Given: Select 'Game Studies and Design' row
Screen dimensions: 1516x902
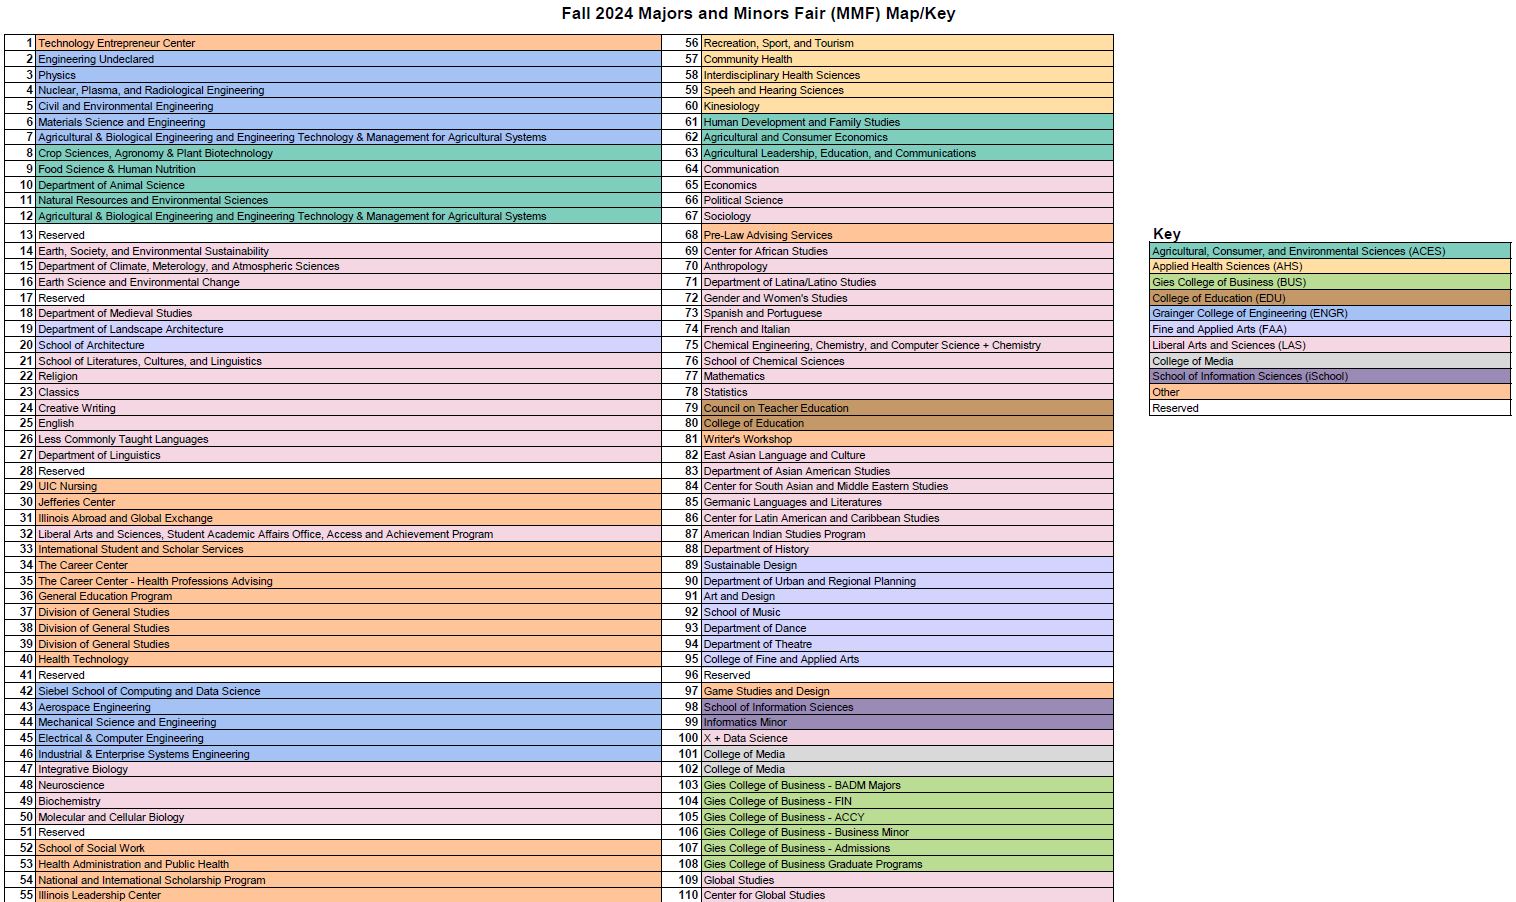Looking at the screenshot, I should tap(907, 691).
